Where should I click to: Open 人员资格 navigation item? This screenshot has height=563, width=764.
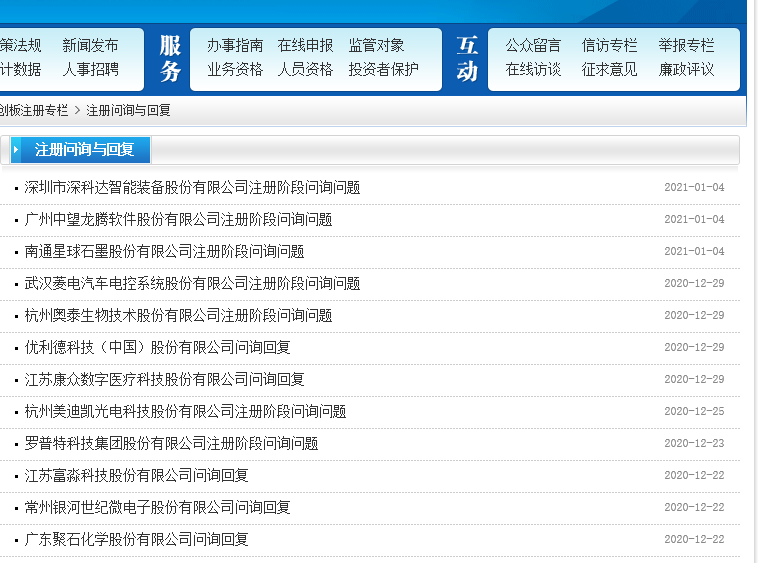click(306, 69)
